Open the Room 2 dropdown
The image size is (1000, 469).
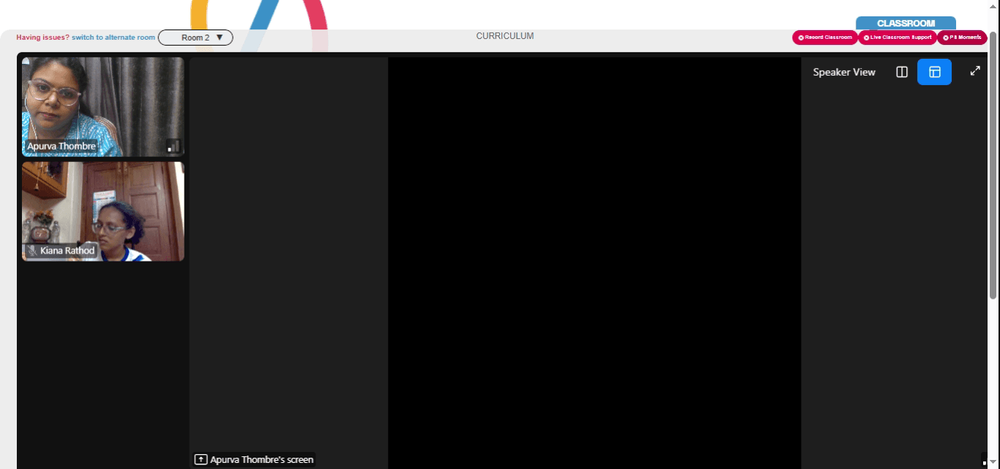195,38
